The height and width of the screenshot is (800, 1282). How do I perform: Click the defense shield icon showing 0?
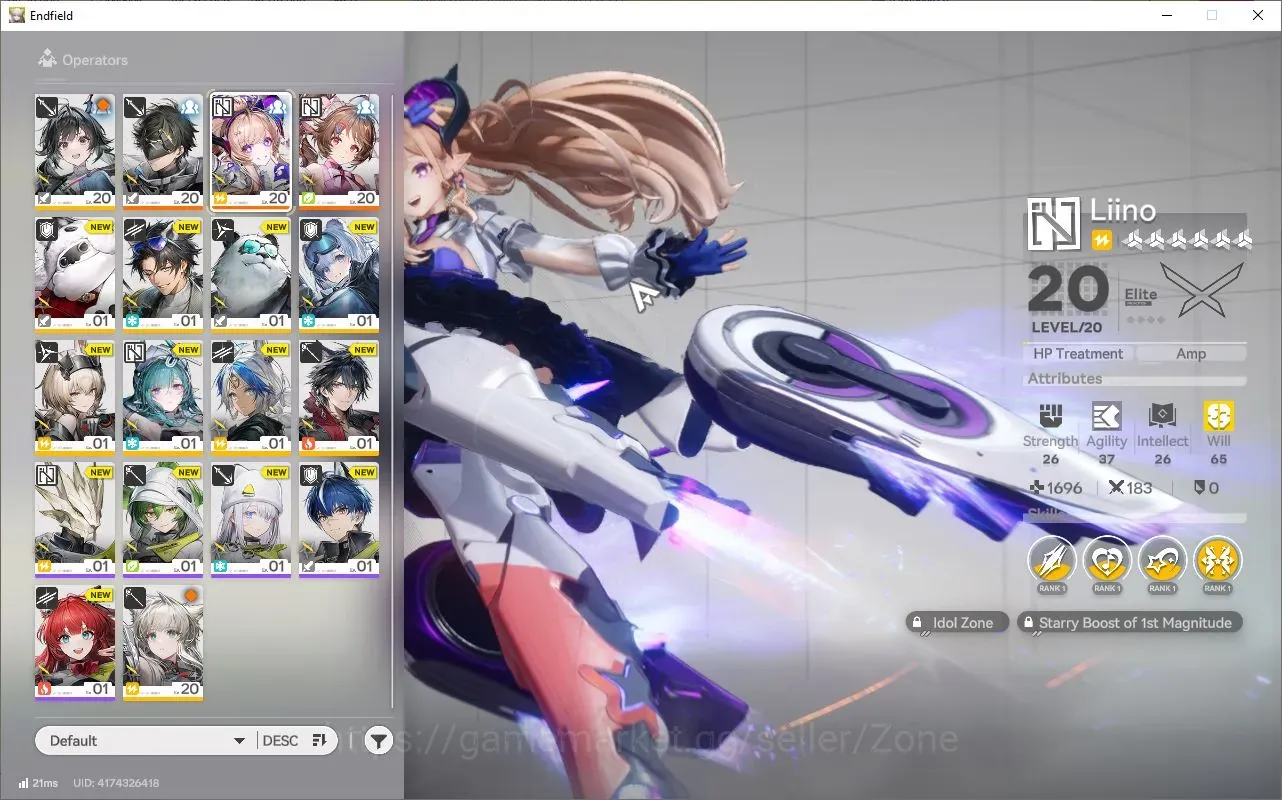coord(1198,488)
